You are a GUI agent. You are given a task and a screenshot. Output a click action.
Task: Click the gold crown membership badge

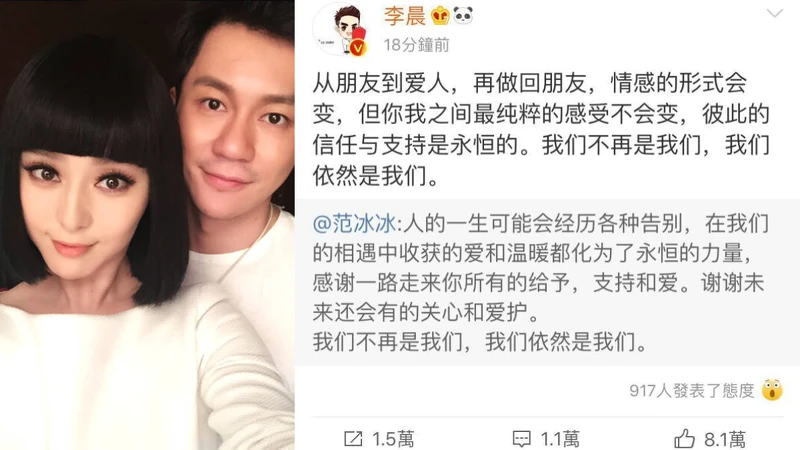tap(440, 16)
